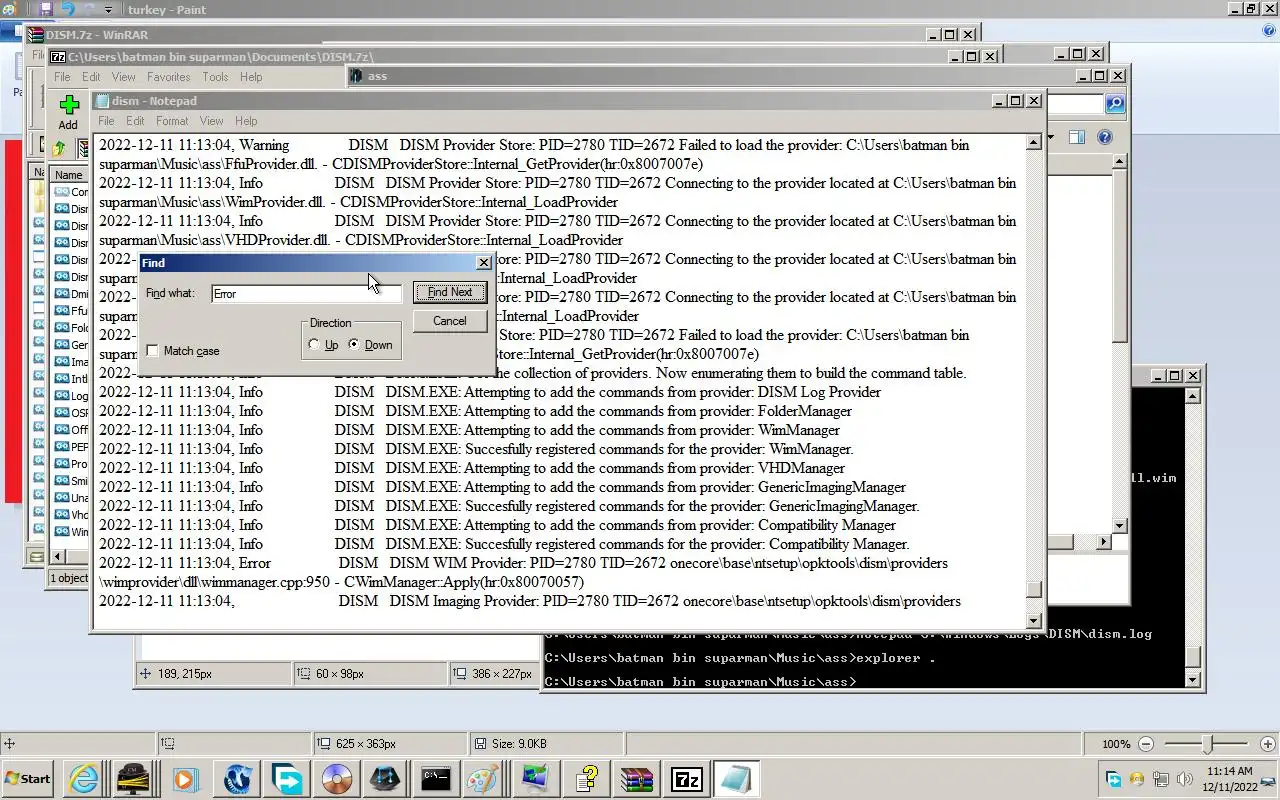
Task: Open the Notepad Help menu
Action: coord(246,121)
